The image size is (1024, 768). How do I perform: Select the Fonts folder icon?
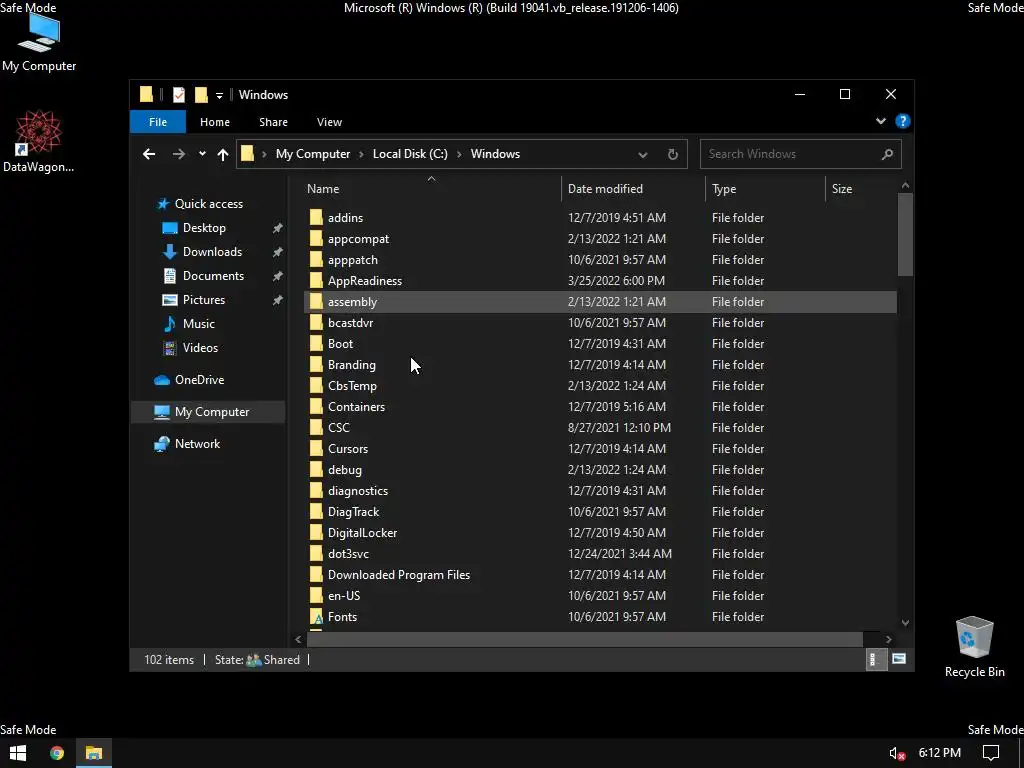pyautogui.click(x=316, y=616)
